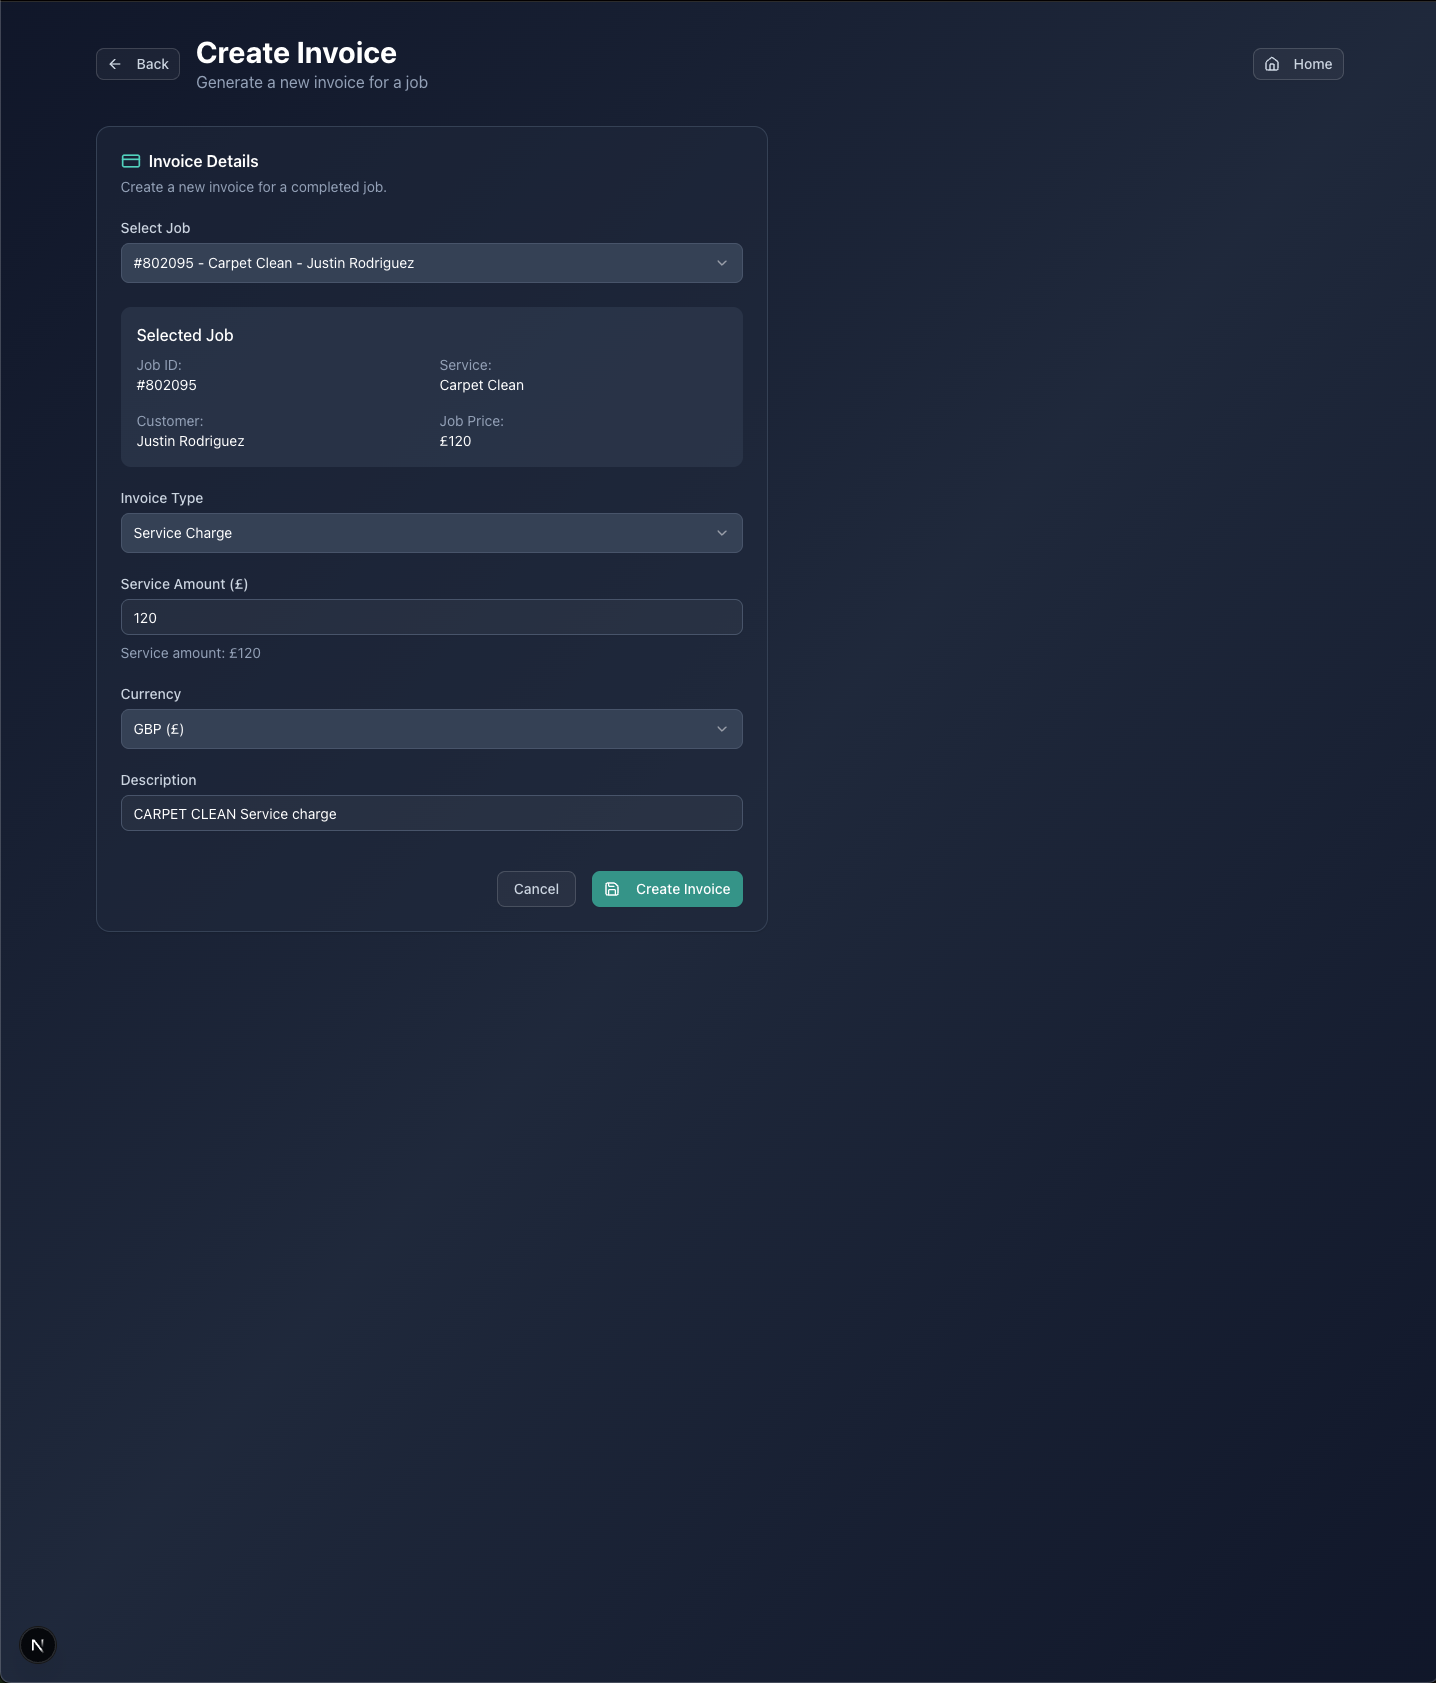Image resolution: width=1436 pixels, height=1683 pixels.
Task: Click the credit card icon beside Invoice Details
Action: (x=131, y=161)
